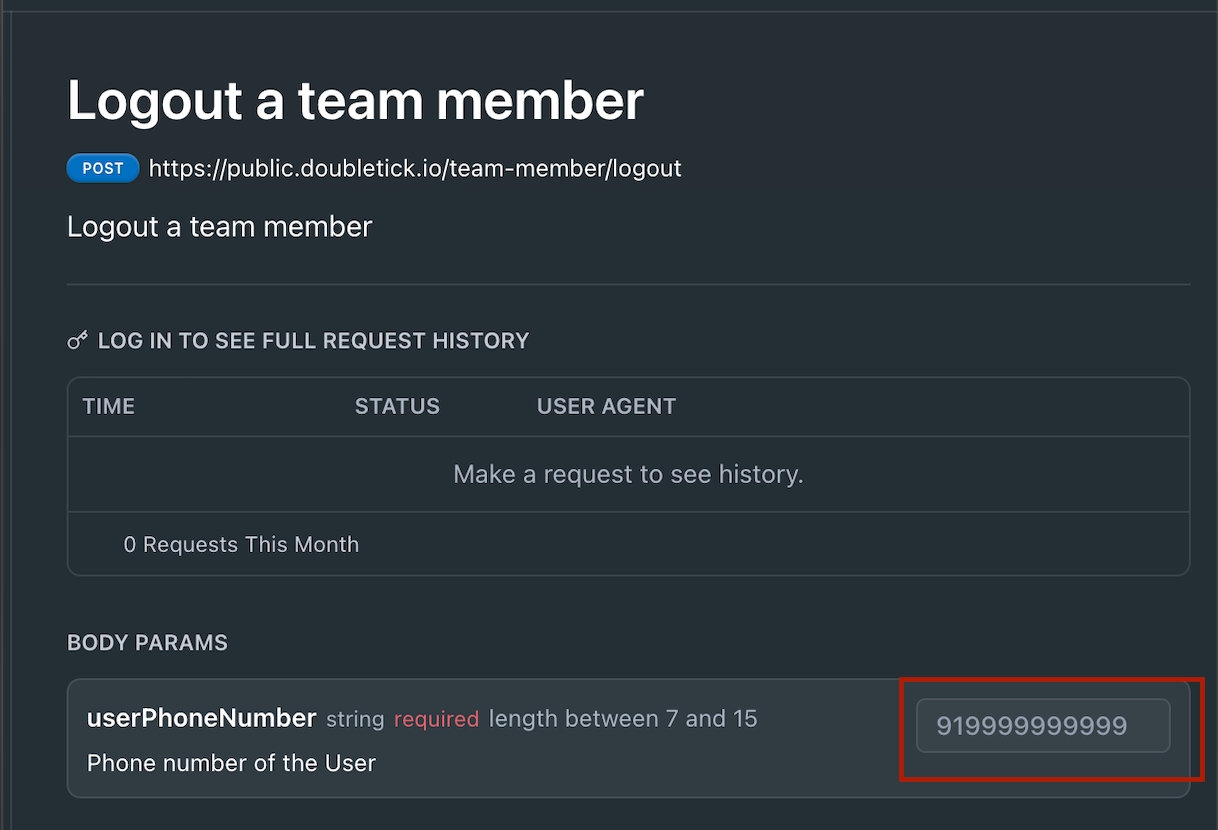Click the userPhoneNumber input field

point(1043,725)
